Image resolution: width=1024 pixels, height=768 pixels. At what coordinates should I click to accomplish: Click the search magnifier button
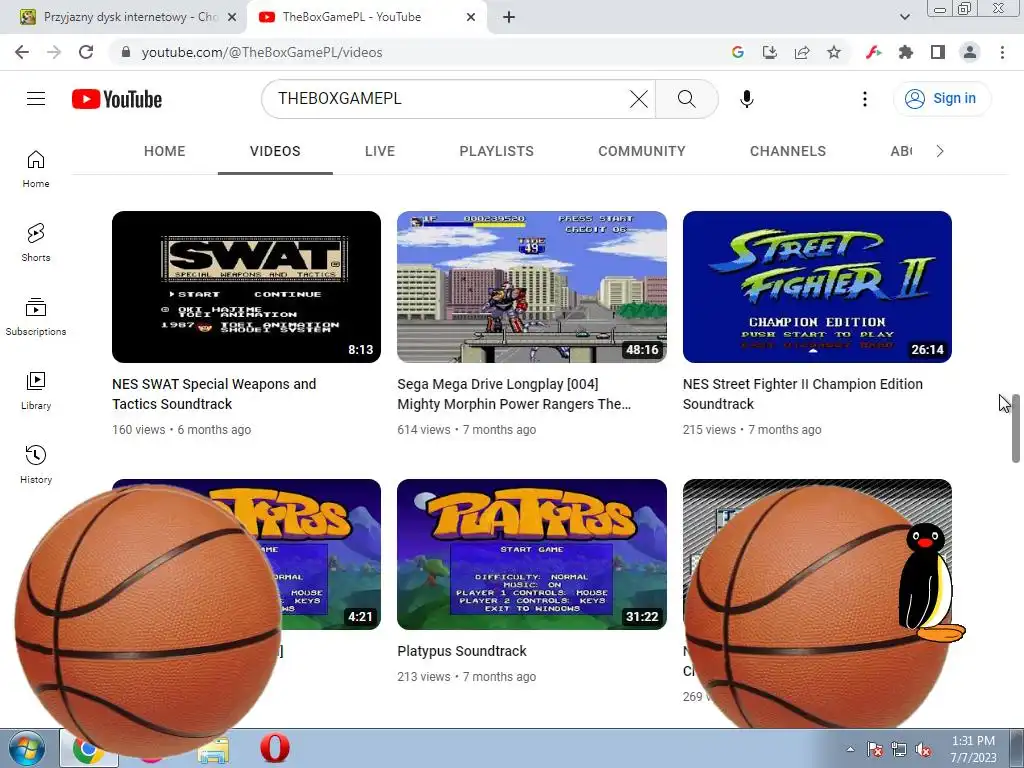point(686,99)
